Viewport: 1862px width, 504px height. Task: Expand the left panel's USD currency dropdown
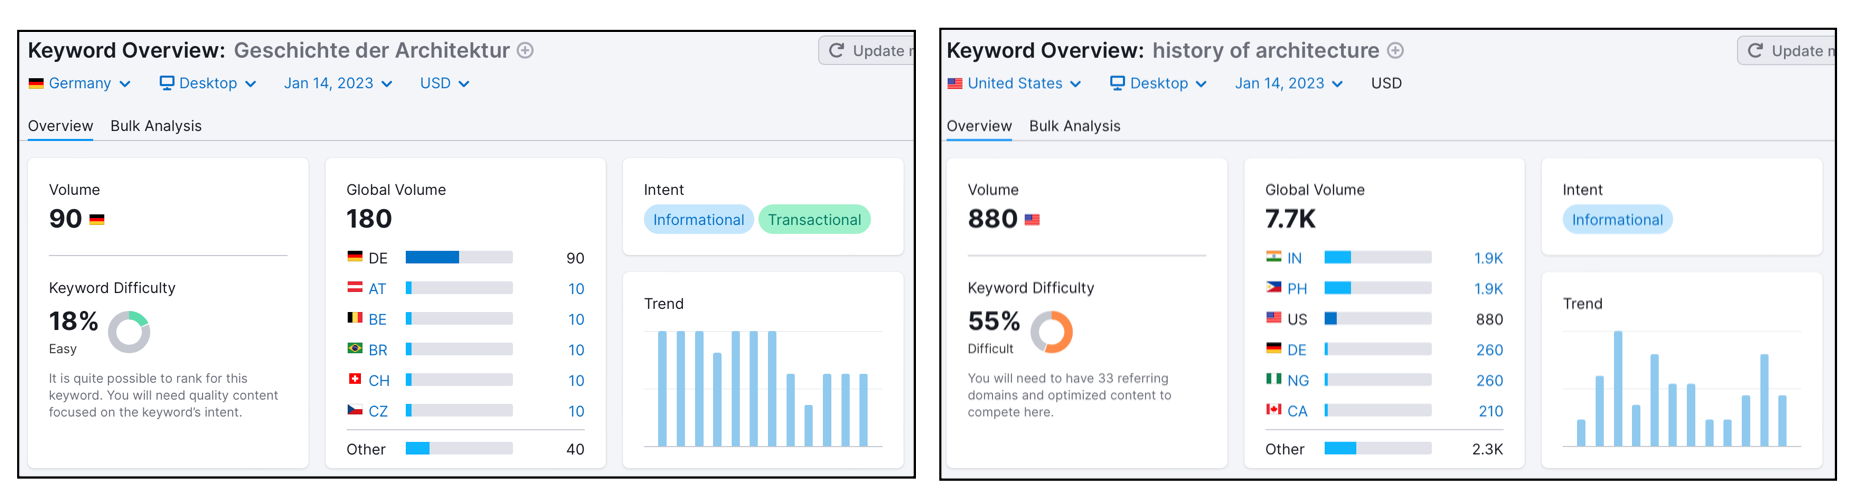tap(444, 83)
